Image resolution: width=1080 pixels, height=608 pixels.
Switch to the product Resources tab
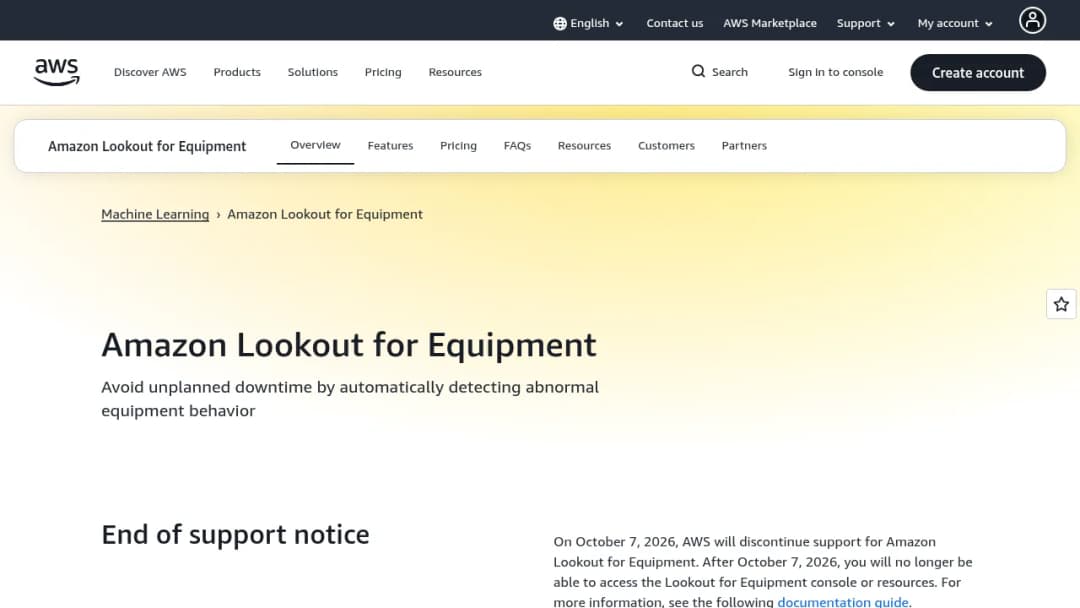[584, 146]
